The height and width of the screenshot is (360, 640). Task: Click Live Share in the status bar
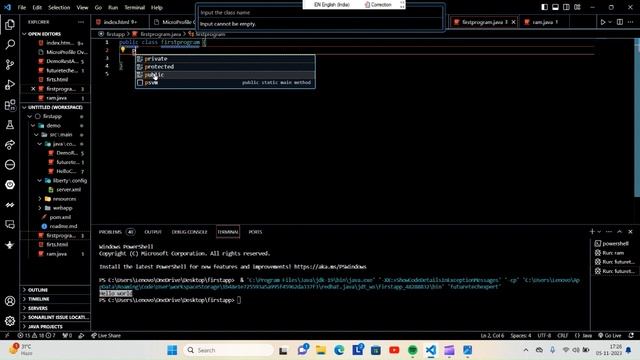tap(106, 336)
